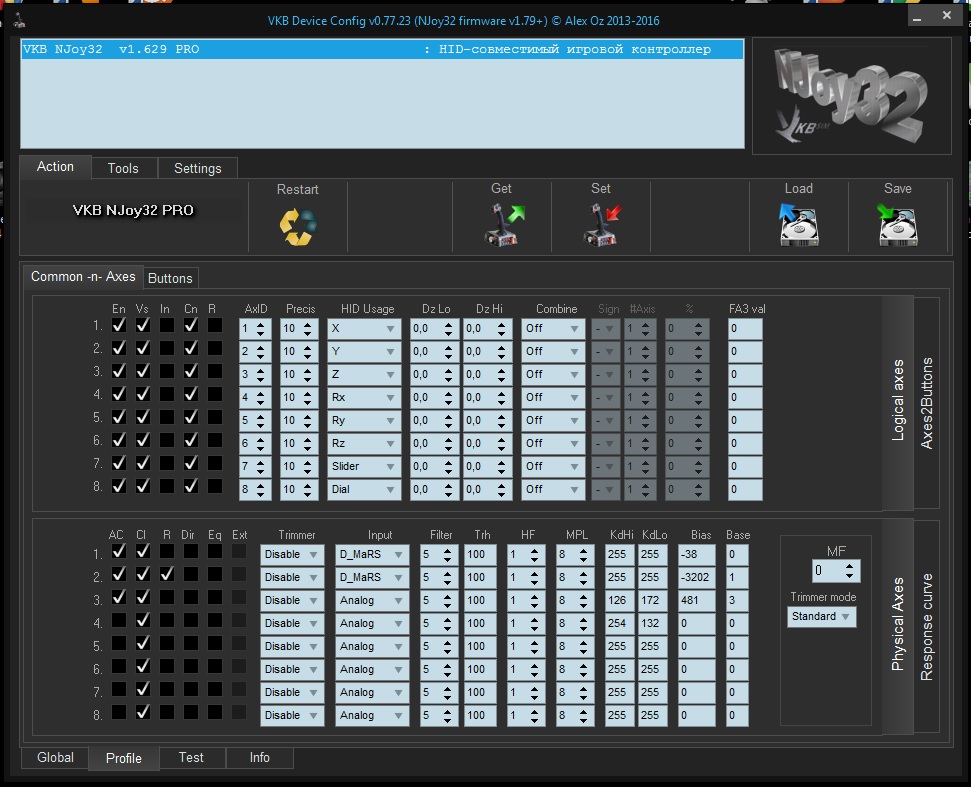The height and width of the screenshot is (787, 971).
Task: Open the Info bottom tab
Action: coord(259,758)
